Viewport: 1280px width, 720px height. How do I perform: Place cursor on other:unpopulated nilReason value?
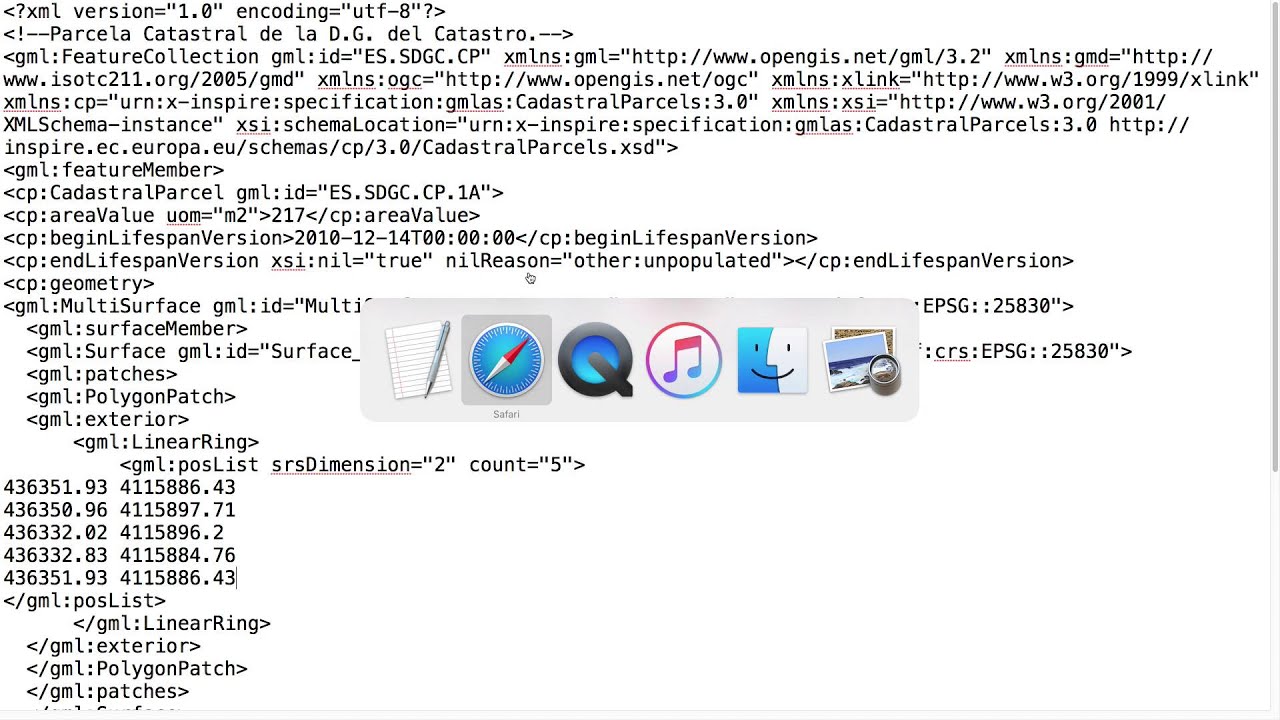point(671,261)
